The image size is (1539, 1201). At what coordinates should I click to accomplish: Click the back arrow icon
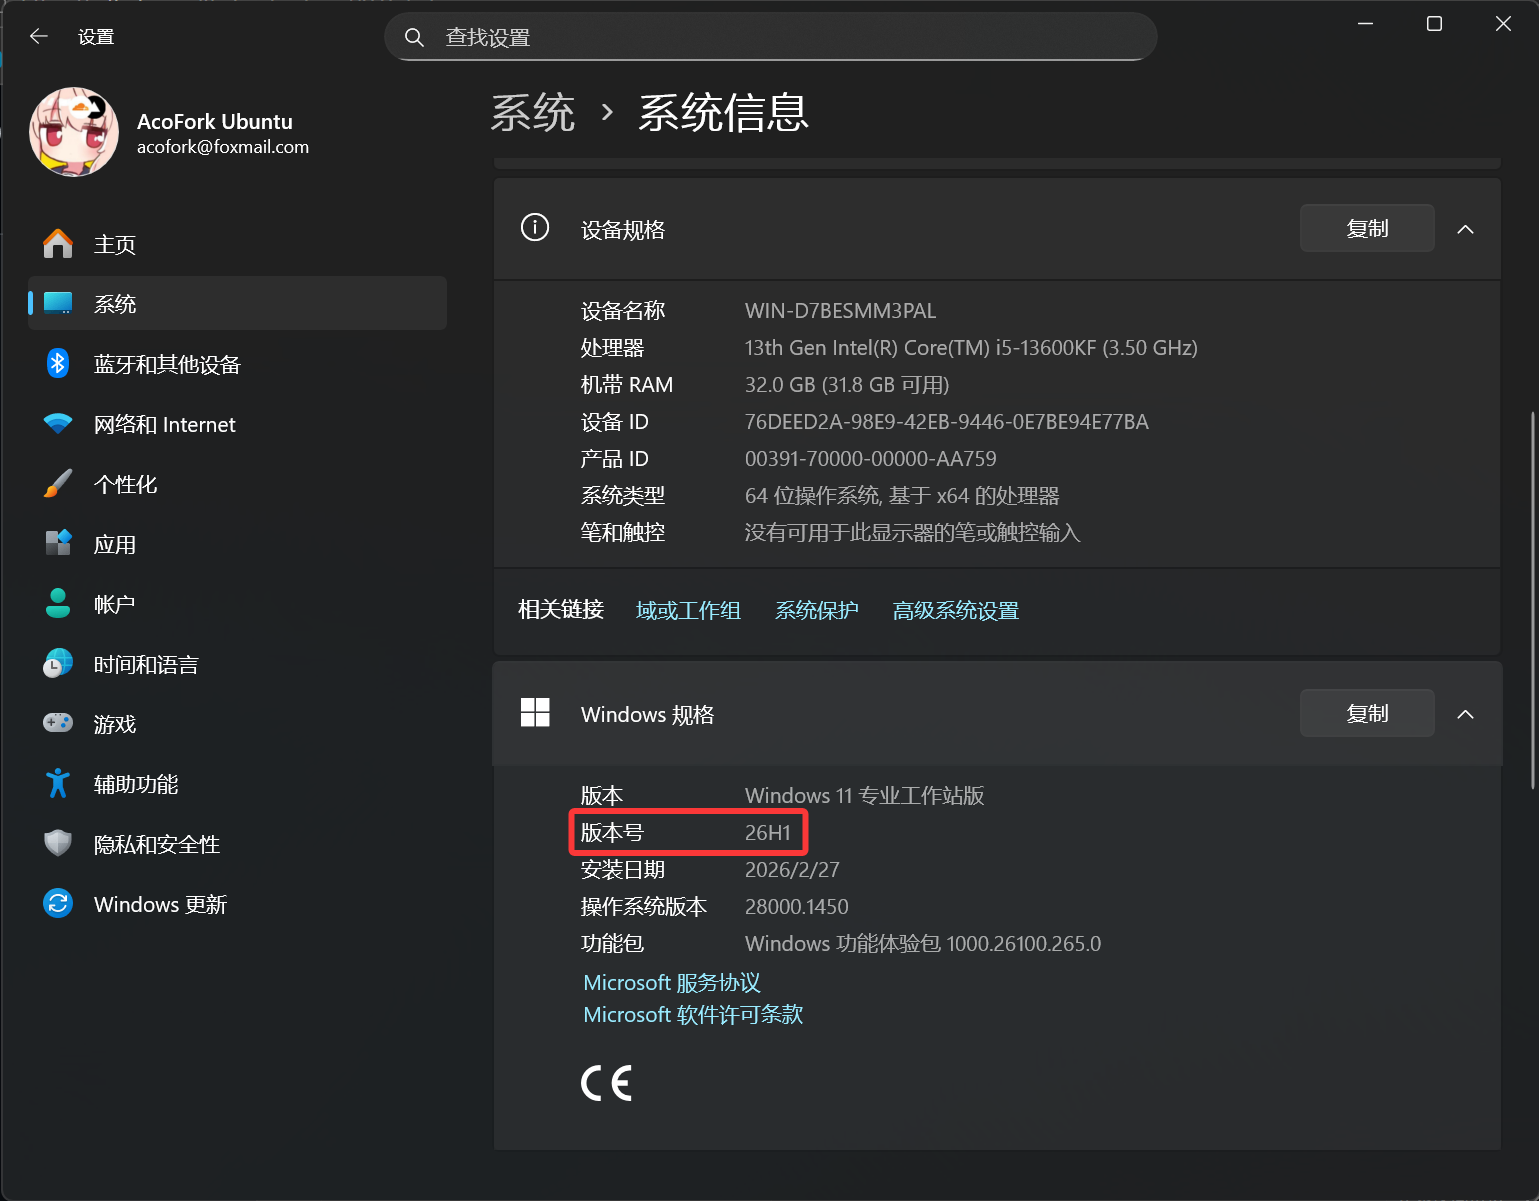click(39, 37)
